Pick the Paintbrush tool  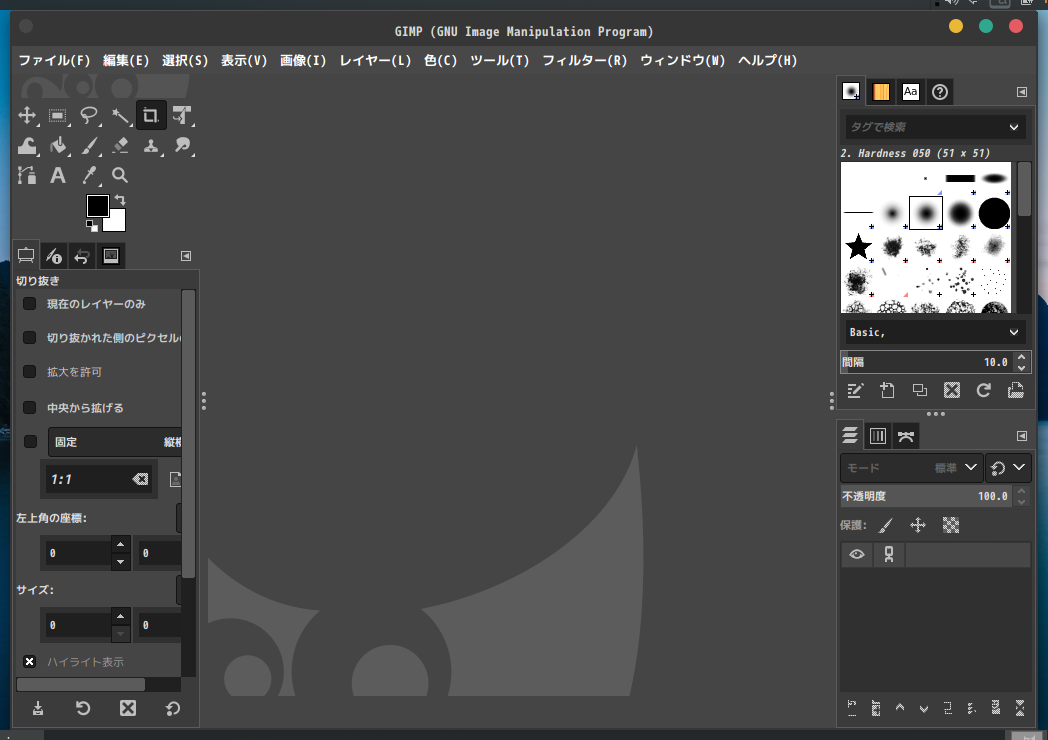[89, 145]
